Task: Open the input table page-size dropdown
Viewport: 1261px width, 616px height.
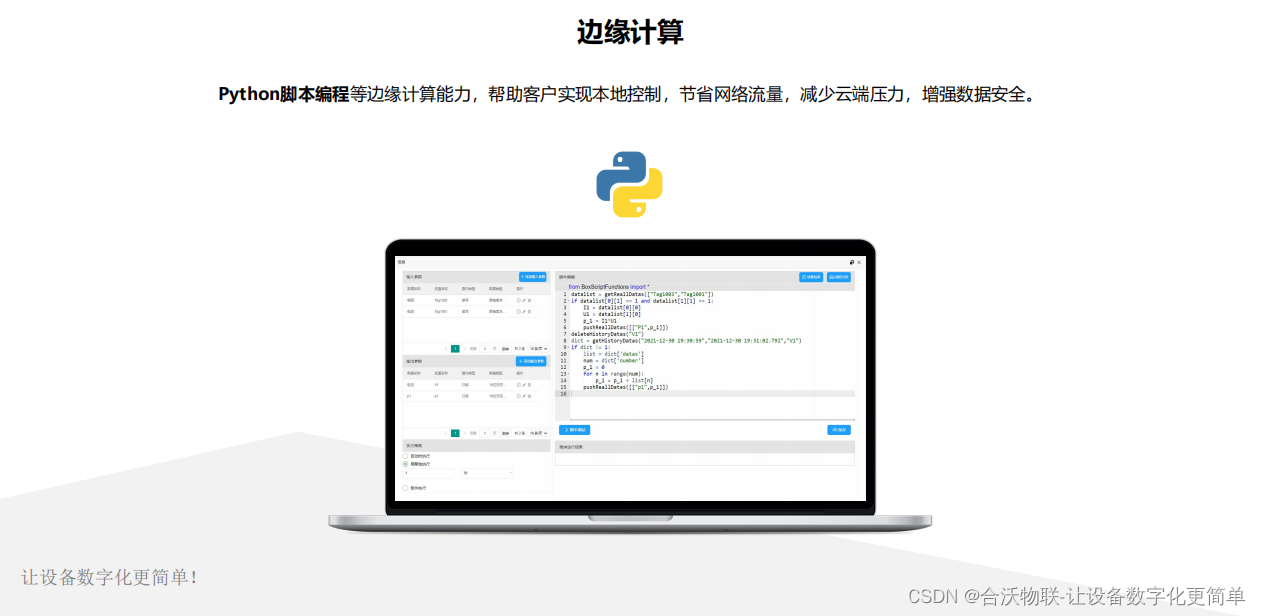Action: click(x=538, y=349)
